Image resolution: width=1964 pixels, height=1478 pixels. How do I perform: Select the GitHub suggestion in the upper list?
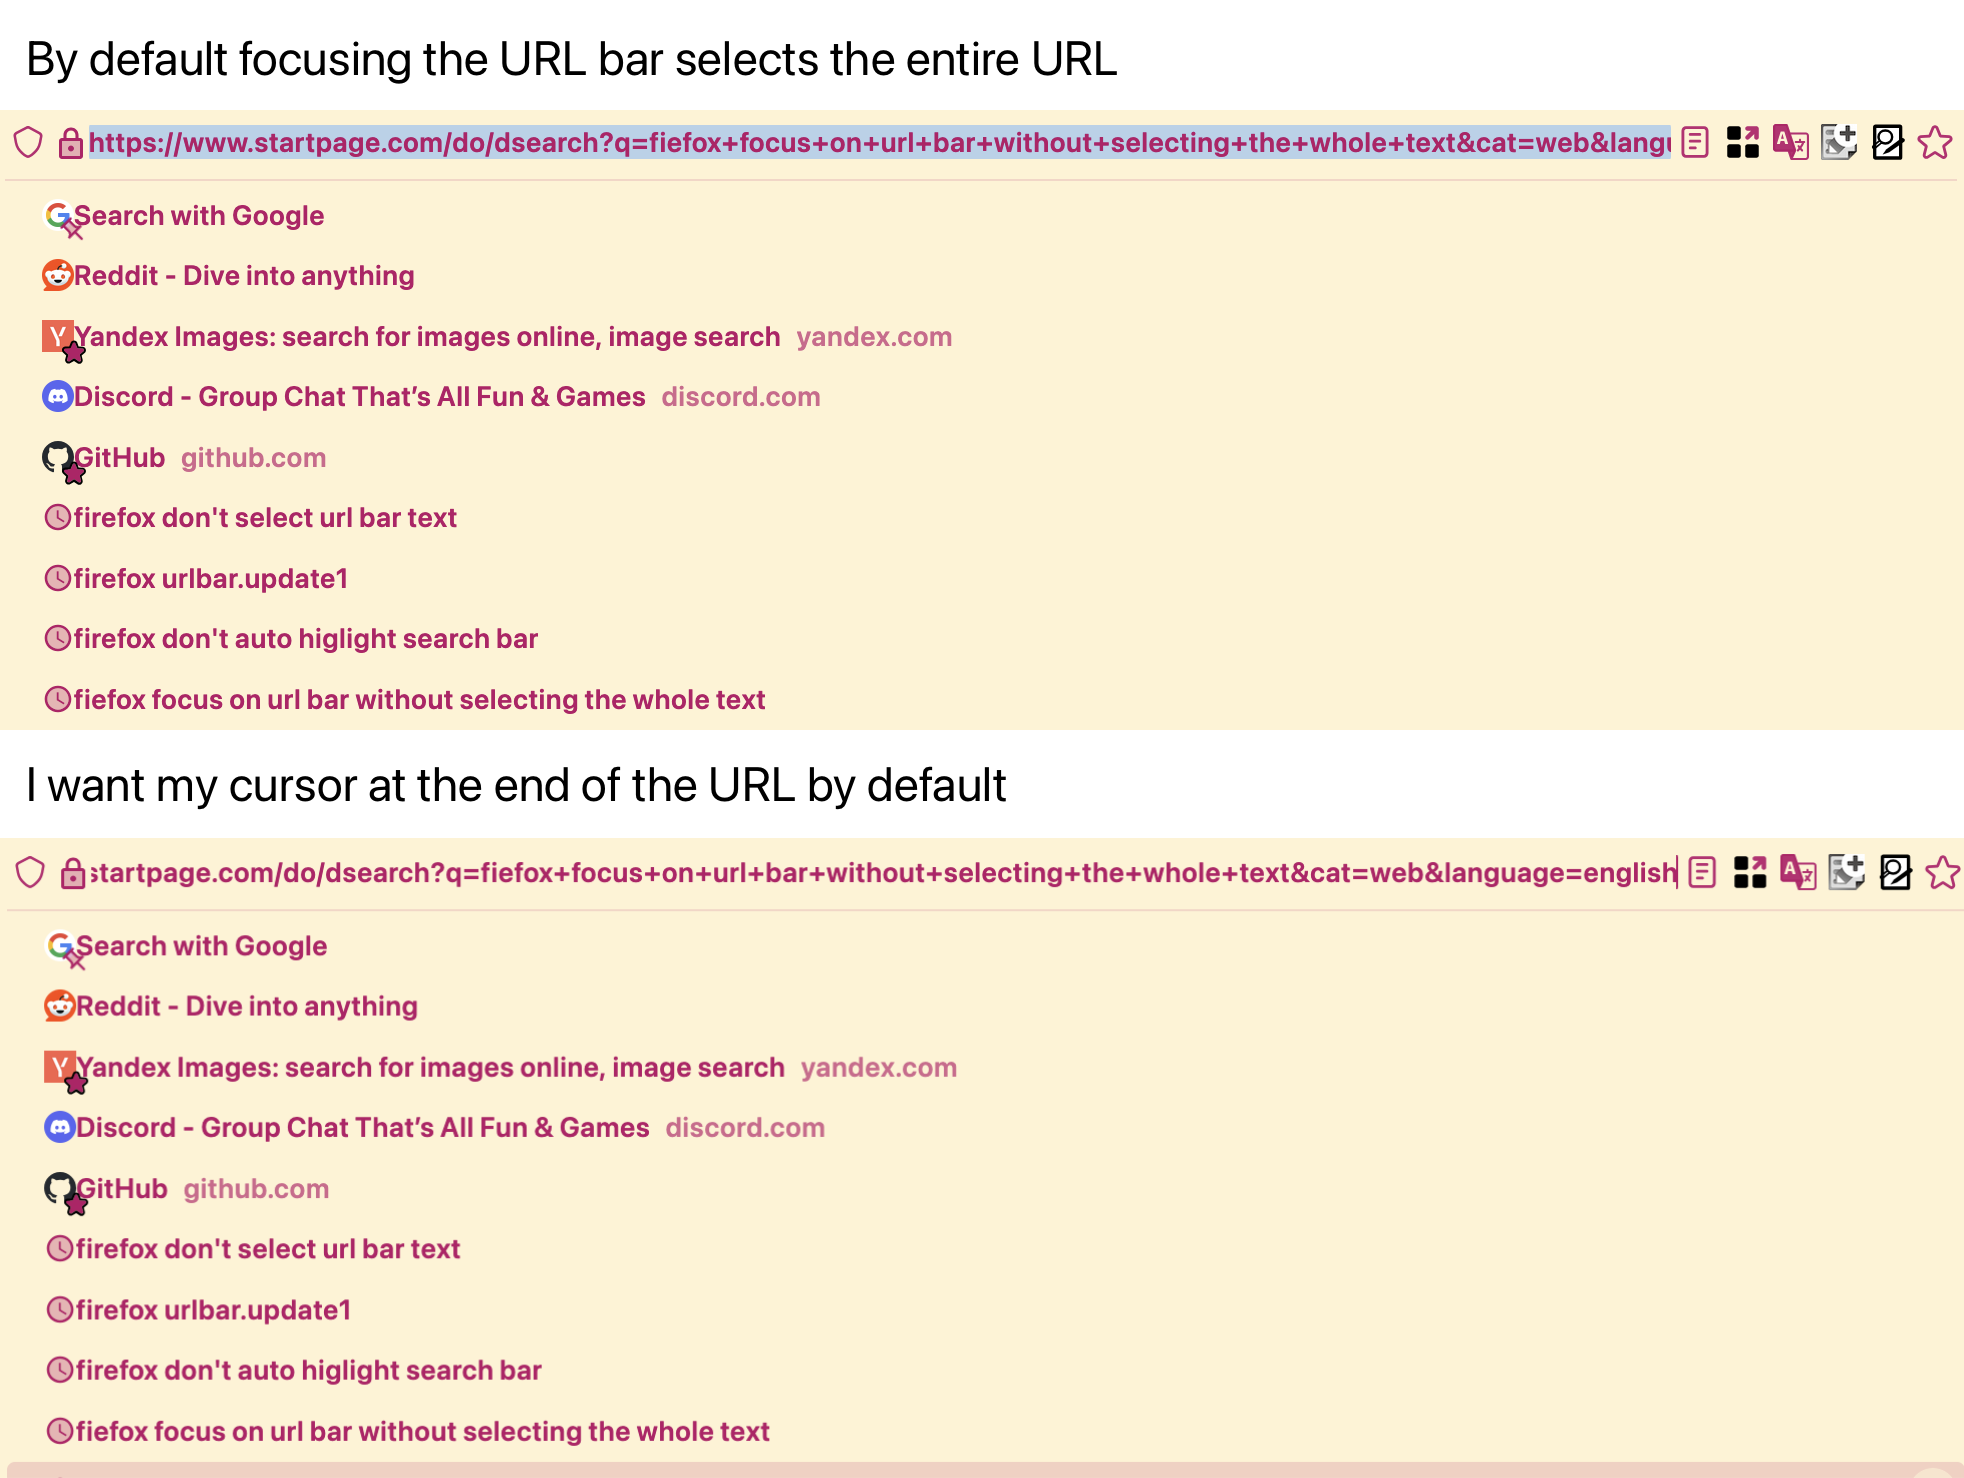tap(119, 458)
